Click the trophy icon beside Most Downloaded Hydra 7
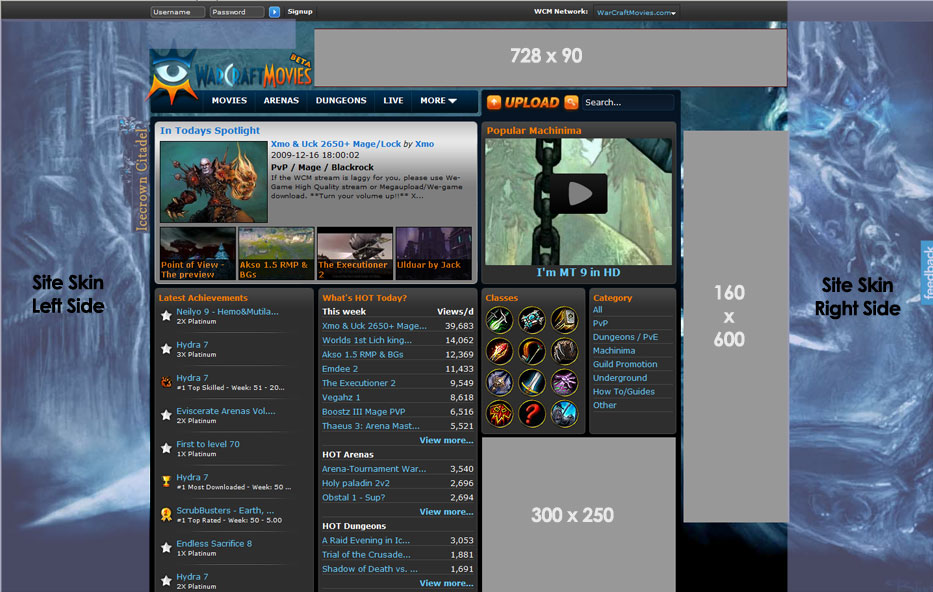The width and height of the screenshot is (933, 592). coord(167,481)
